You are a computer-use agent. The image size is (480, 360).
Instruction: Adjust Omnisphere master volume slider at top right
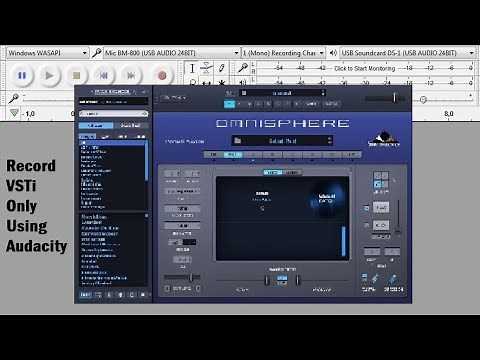pyautogui.click(x=386, y=98)
